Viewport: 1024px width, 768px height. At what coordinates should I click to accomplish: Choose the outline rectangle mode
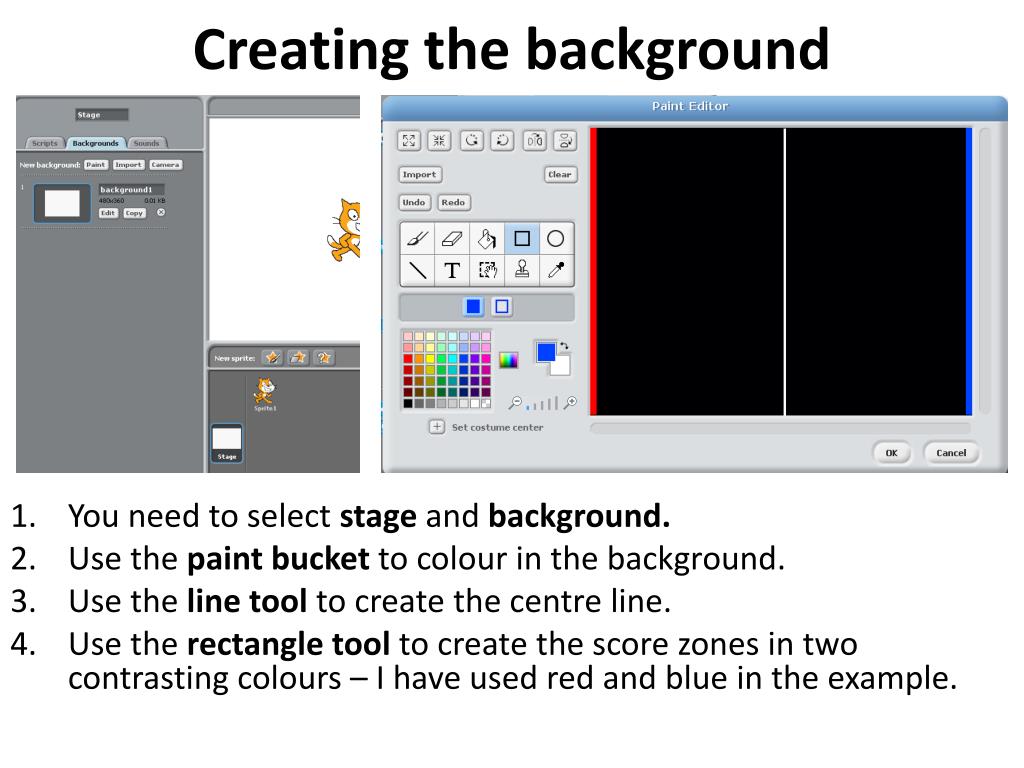click(502, 306)
